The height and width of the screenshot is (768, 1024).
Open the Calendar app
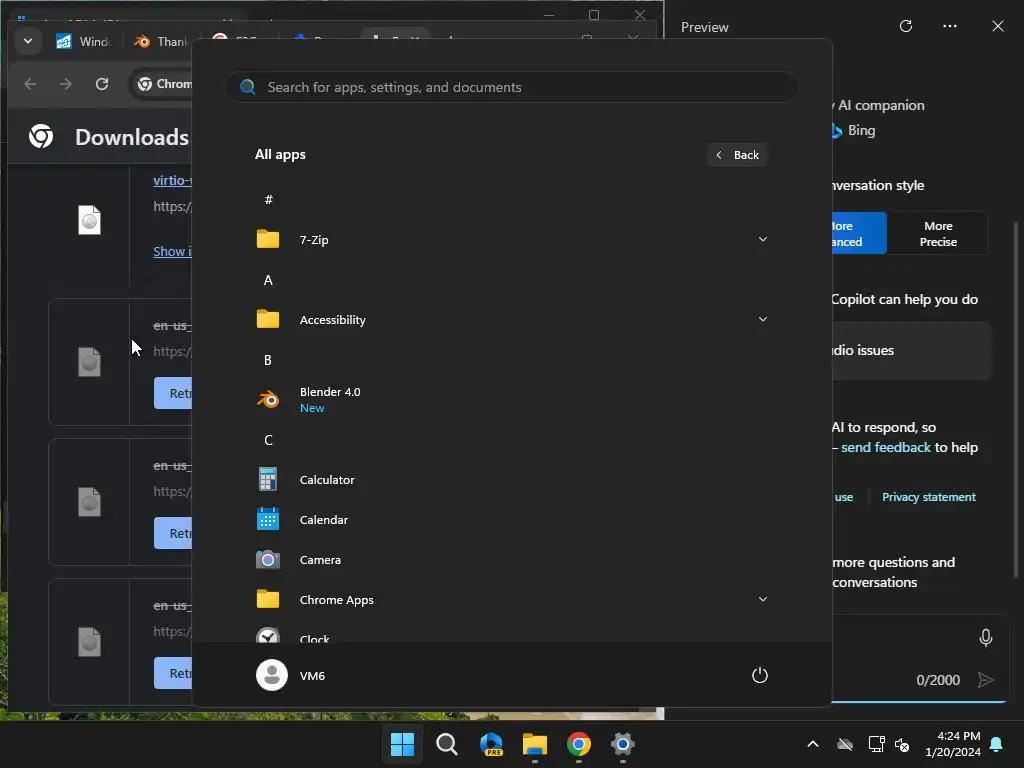click(x=511, y=520)
